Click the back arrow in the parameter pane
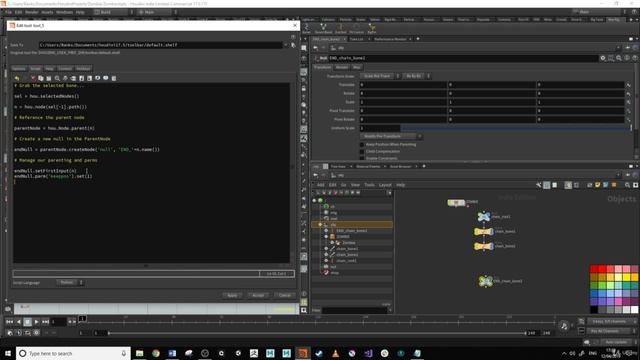640x360 pixels. coord(316,48)
